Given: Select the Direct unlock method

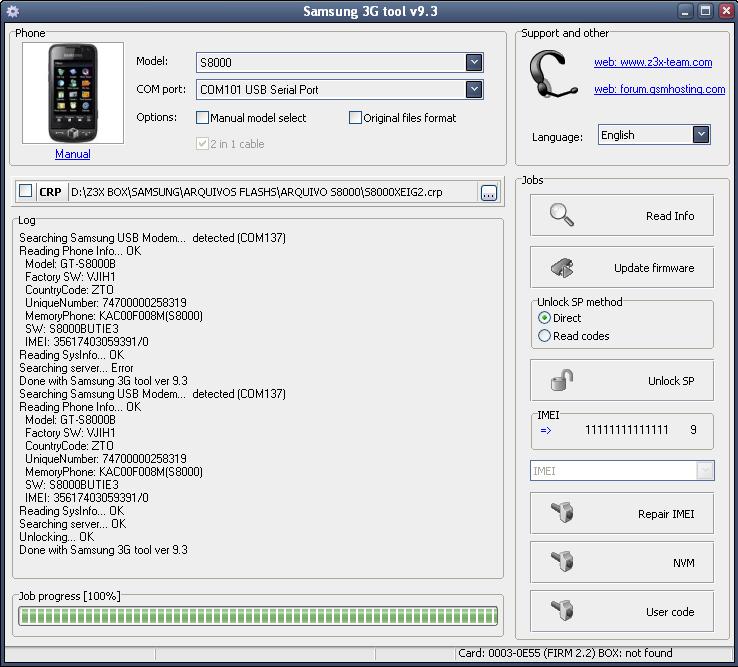Looking at the screenshot, I should 544,318.
